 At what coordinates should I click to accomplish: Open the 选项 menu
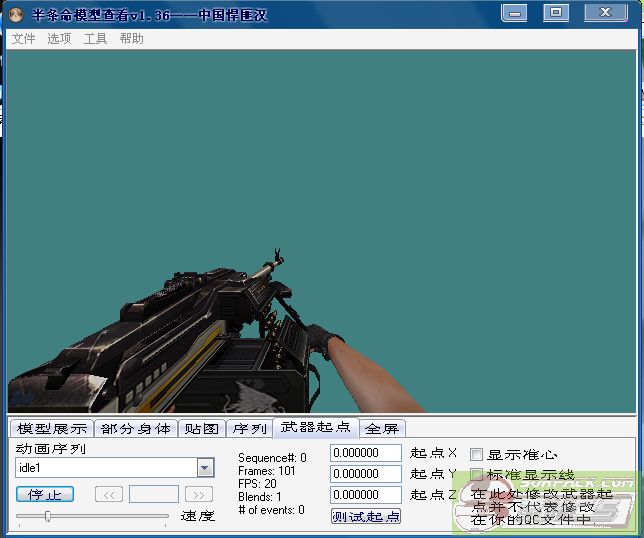click(59, 38)
